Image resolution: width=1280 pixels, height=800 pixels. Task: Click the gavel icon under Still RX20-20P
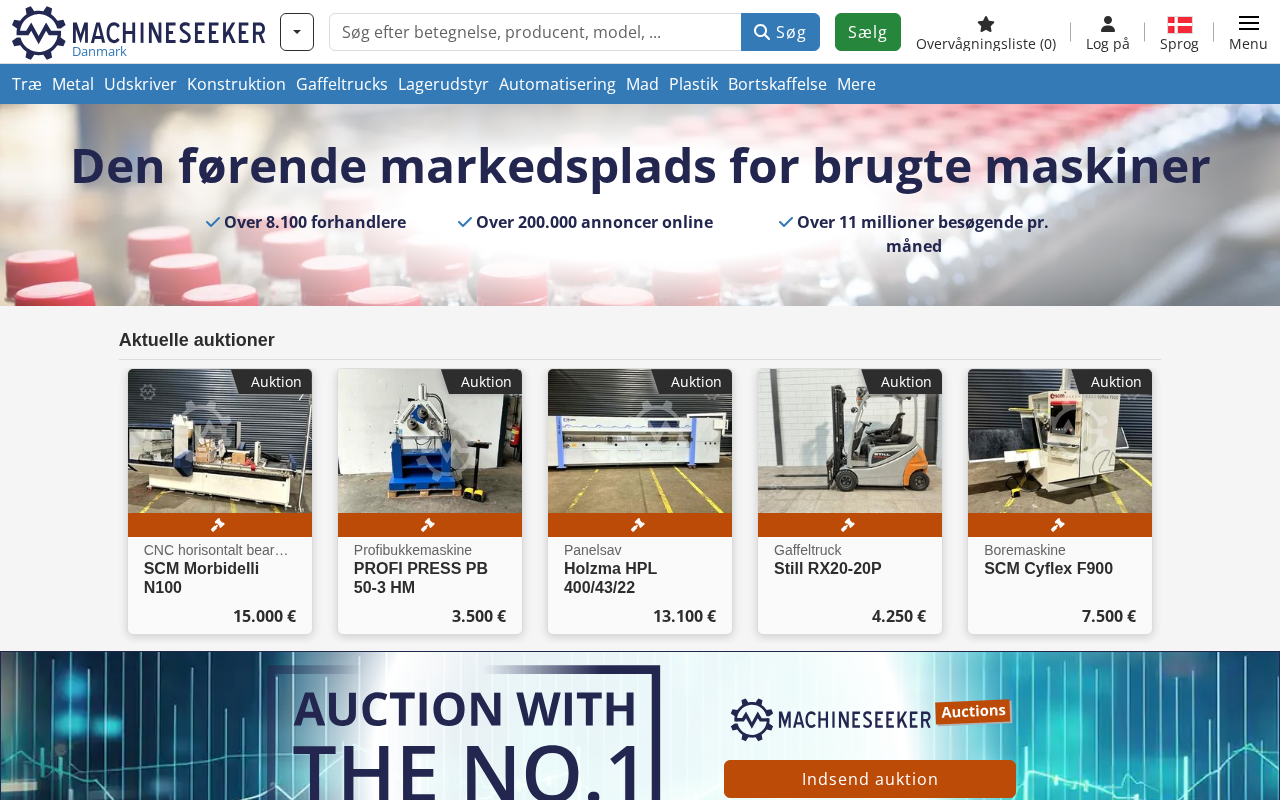pyautogui.click(x=848, y=525)
